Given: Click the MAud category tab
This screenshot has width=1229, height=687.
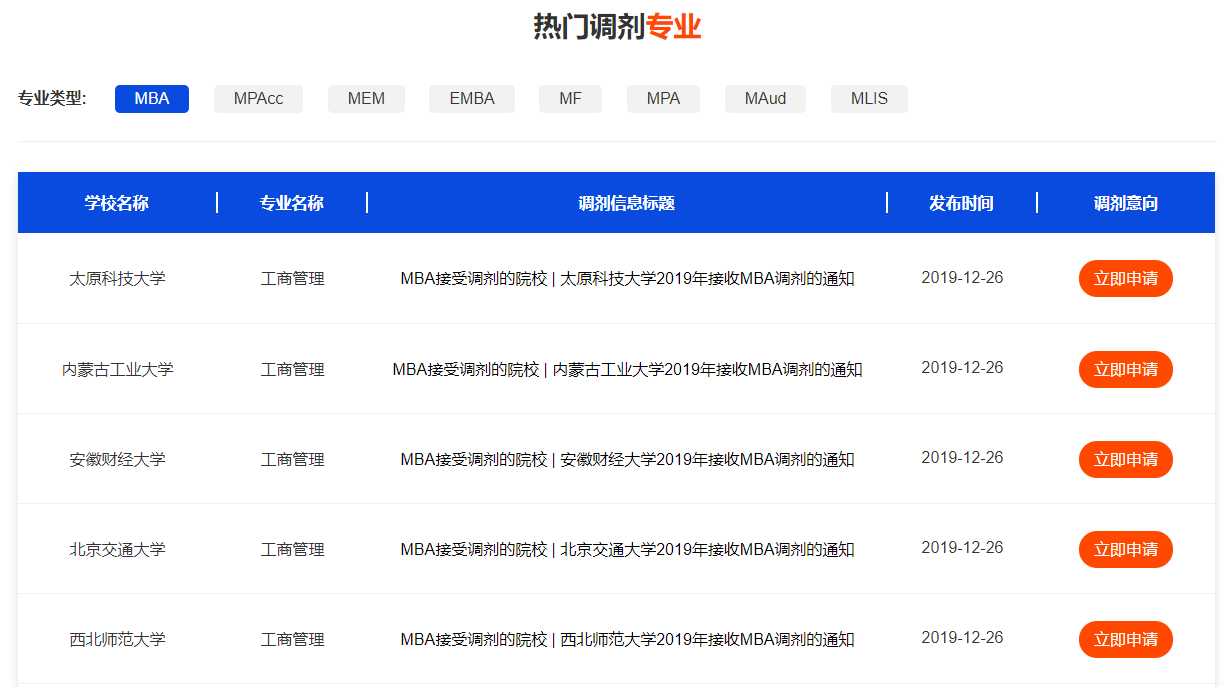Looking at the screenshot, I should 765,99.
